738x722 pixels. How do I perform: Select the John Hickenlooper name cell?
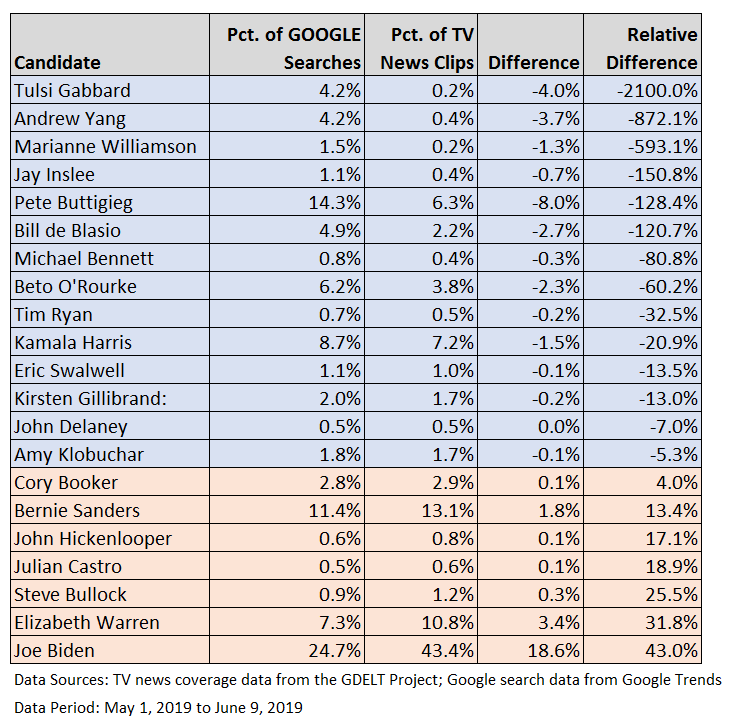110,538
